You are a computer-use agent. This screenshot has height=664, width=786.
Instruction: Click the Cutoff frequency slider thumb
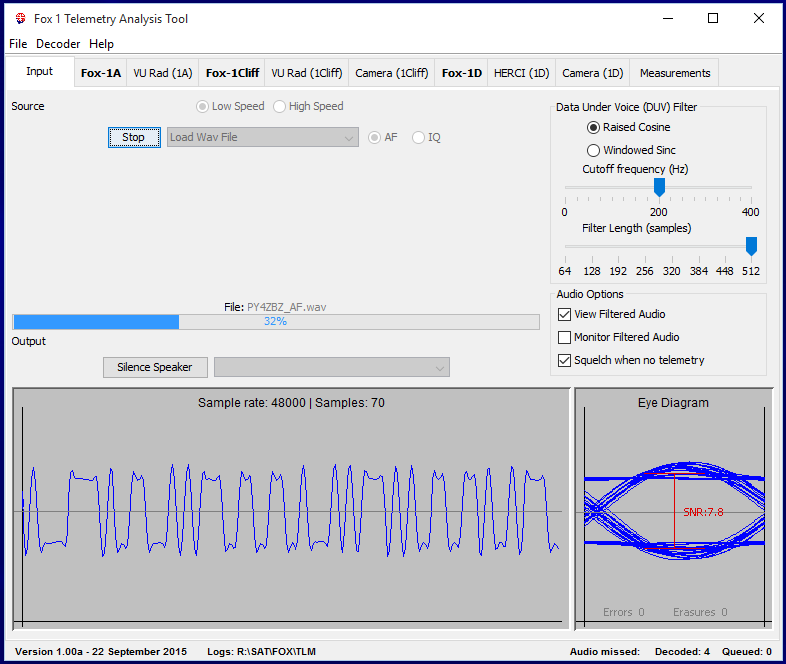(659, 187)
